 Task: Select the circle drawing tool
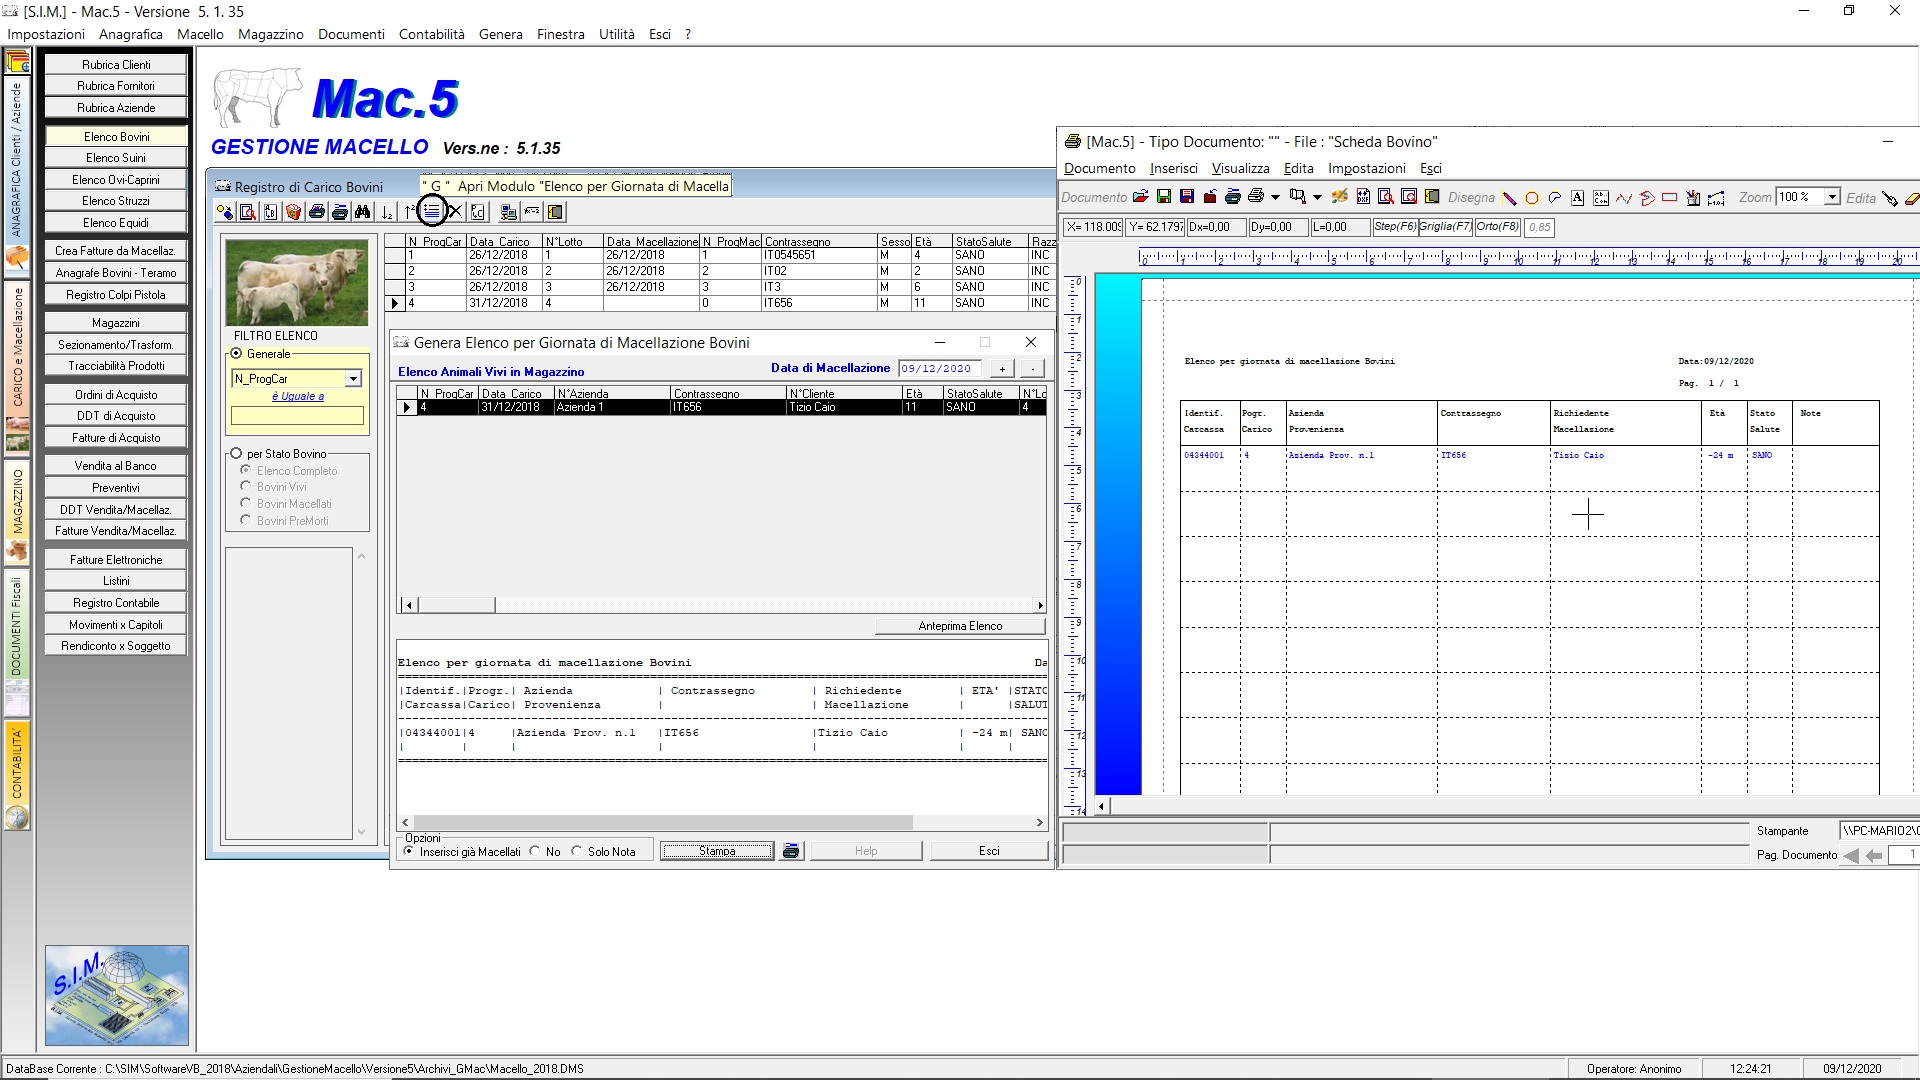pos(1532,198)
